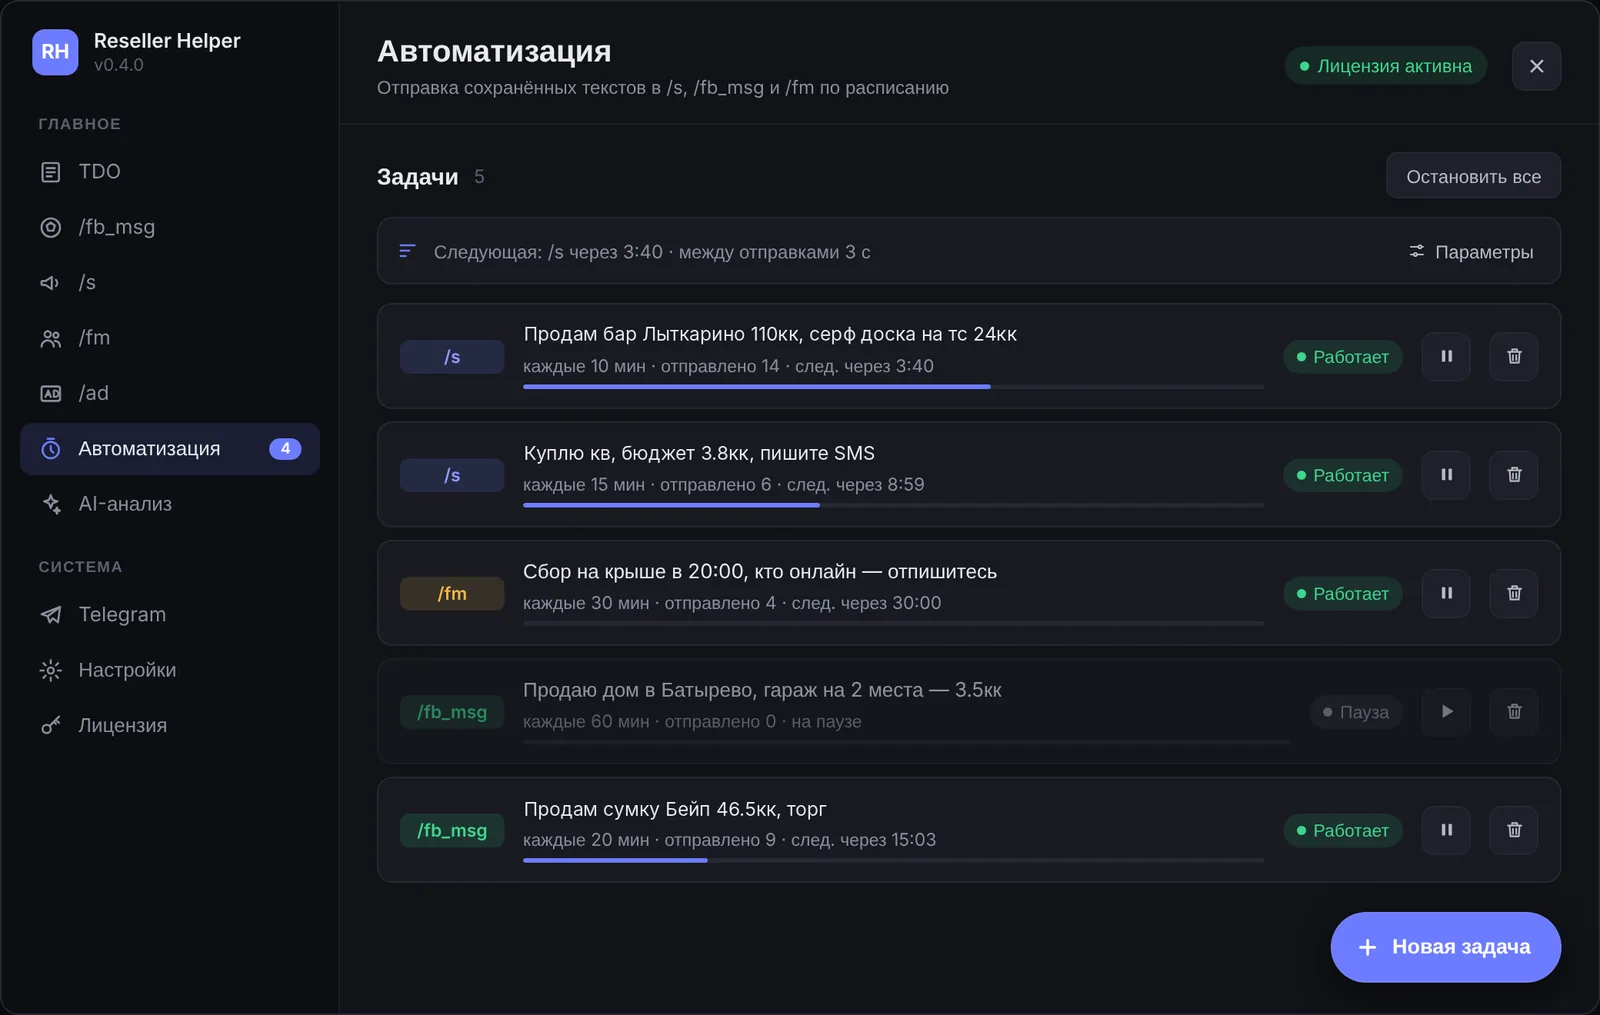The height and width of the screenshot is (1015, 1600).
Task: Click task text "Куплю кв, бюджет 3.8кк, пишите SMS"
Action: coord(699,453)
